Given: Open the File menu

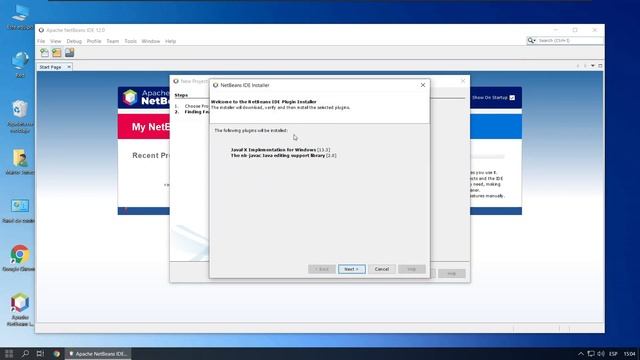Looking at the screenshot, I should click(x=41, y=41).
